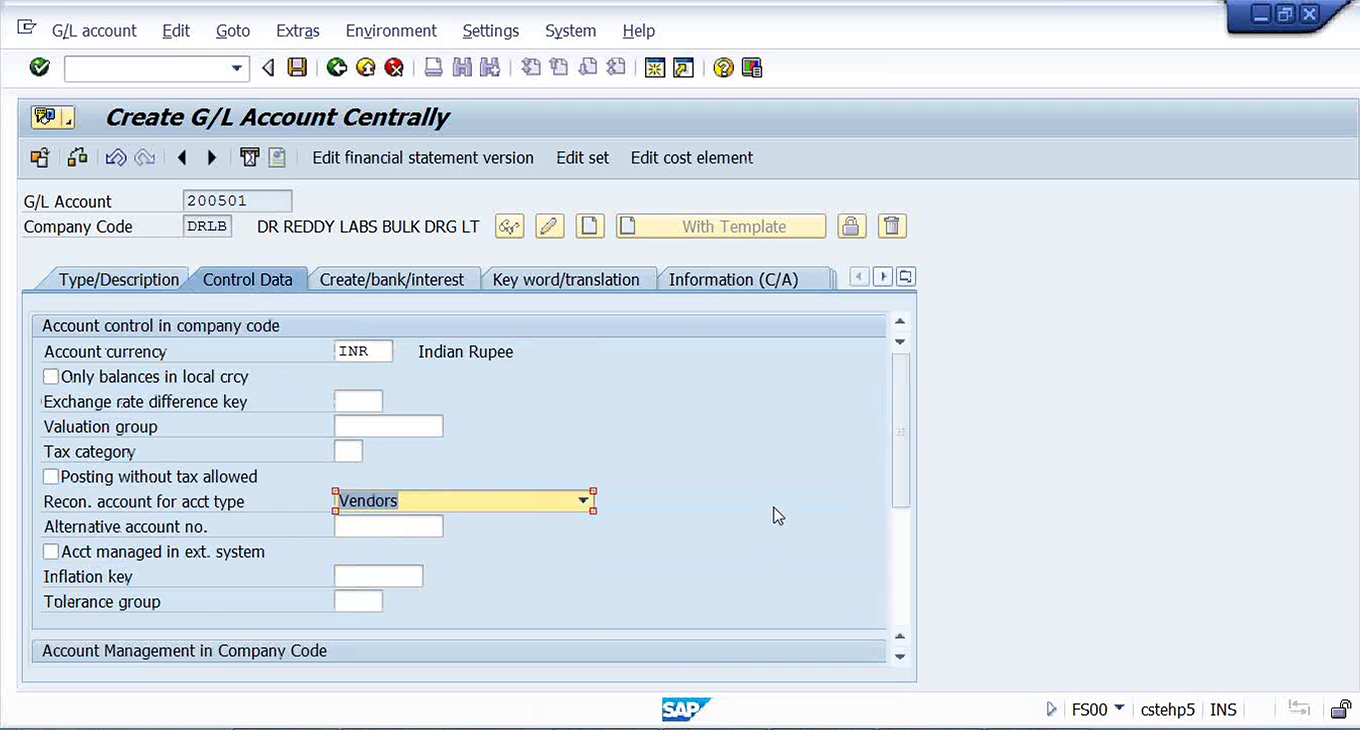
Task: Click the 'Edit cost element' button
Action: pos(692,157)
